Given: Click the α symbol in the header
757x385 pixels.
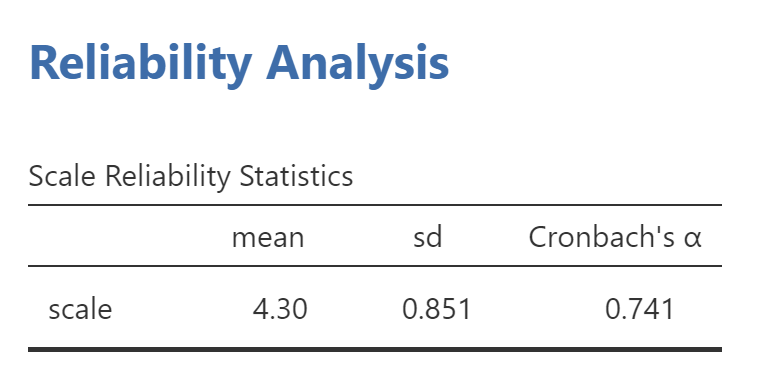Looking at the screenshot, I should pyautogui.click(x=692, y=238).
